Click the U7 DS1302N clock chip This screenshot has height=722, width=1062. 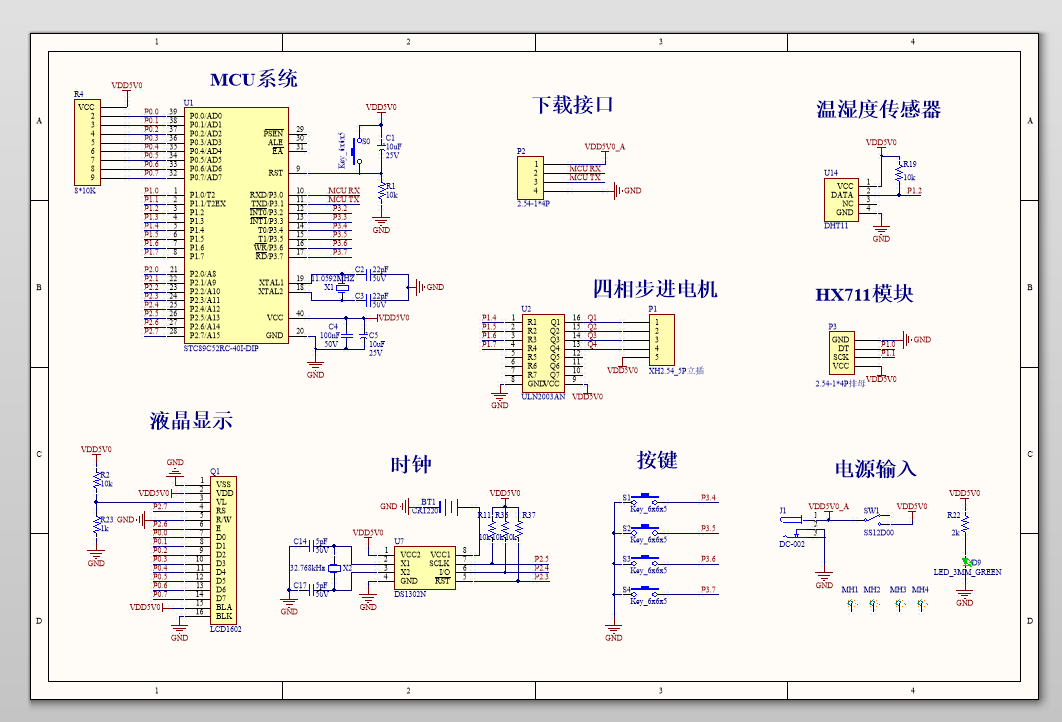(425, 568)
